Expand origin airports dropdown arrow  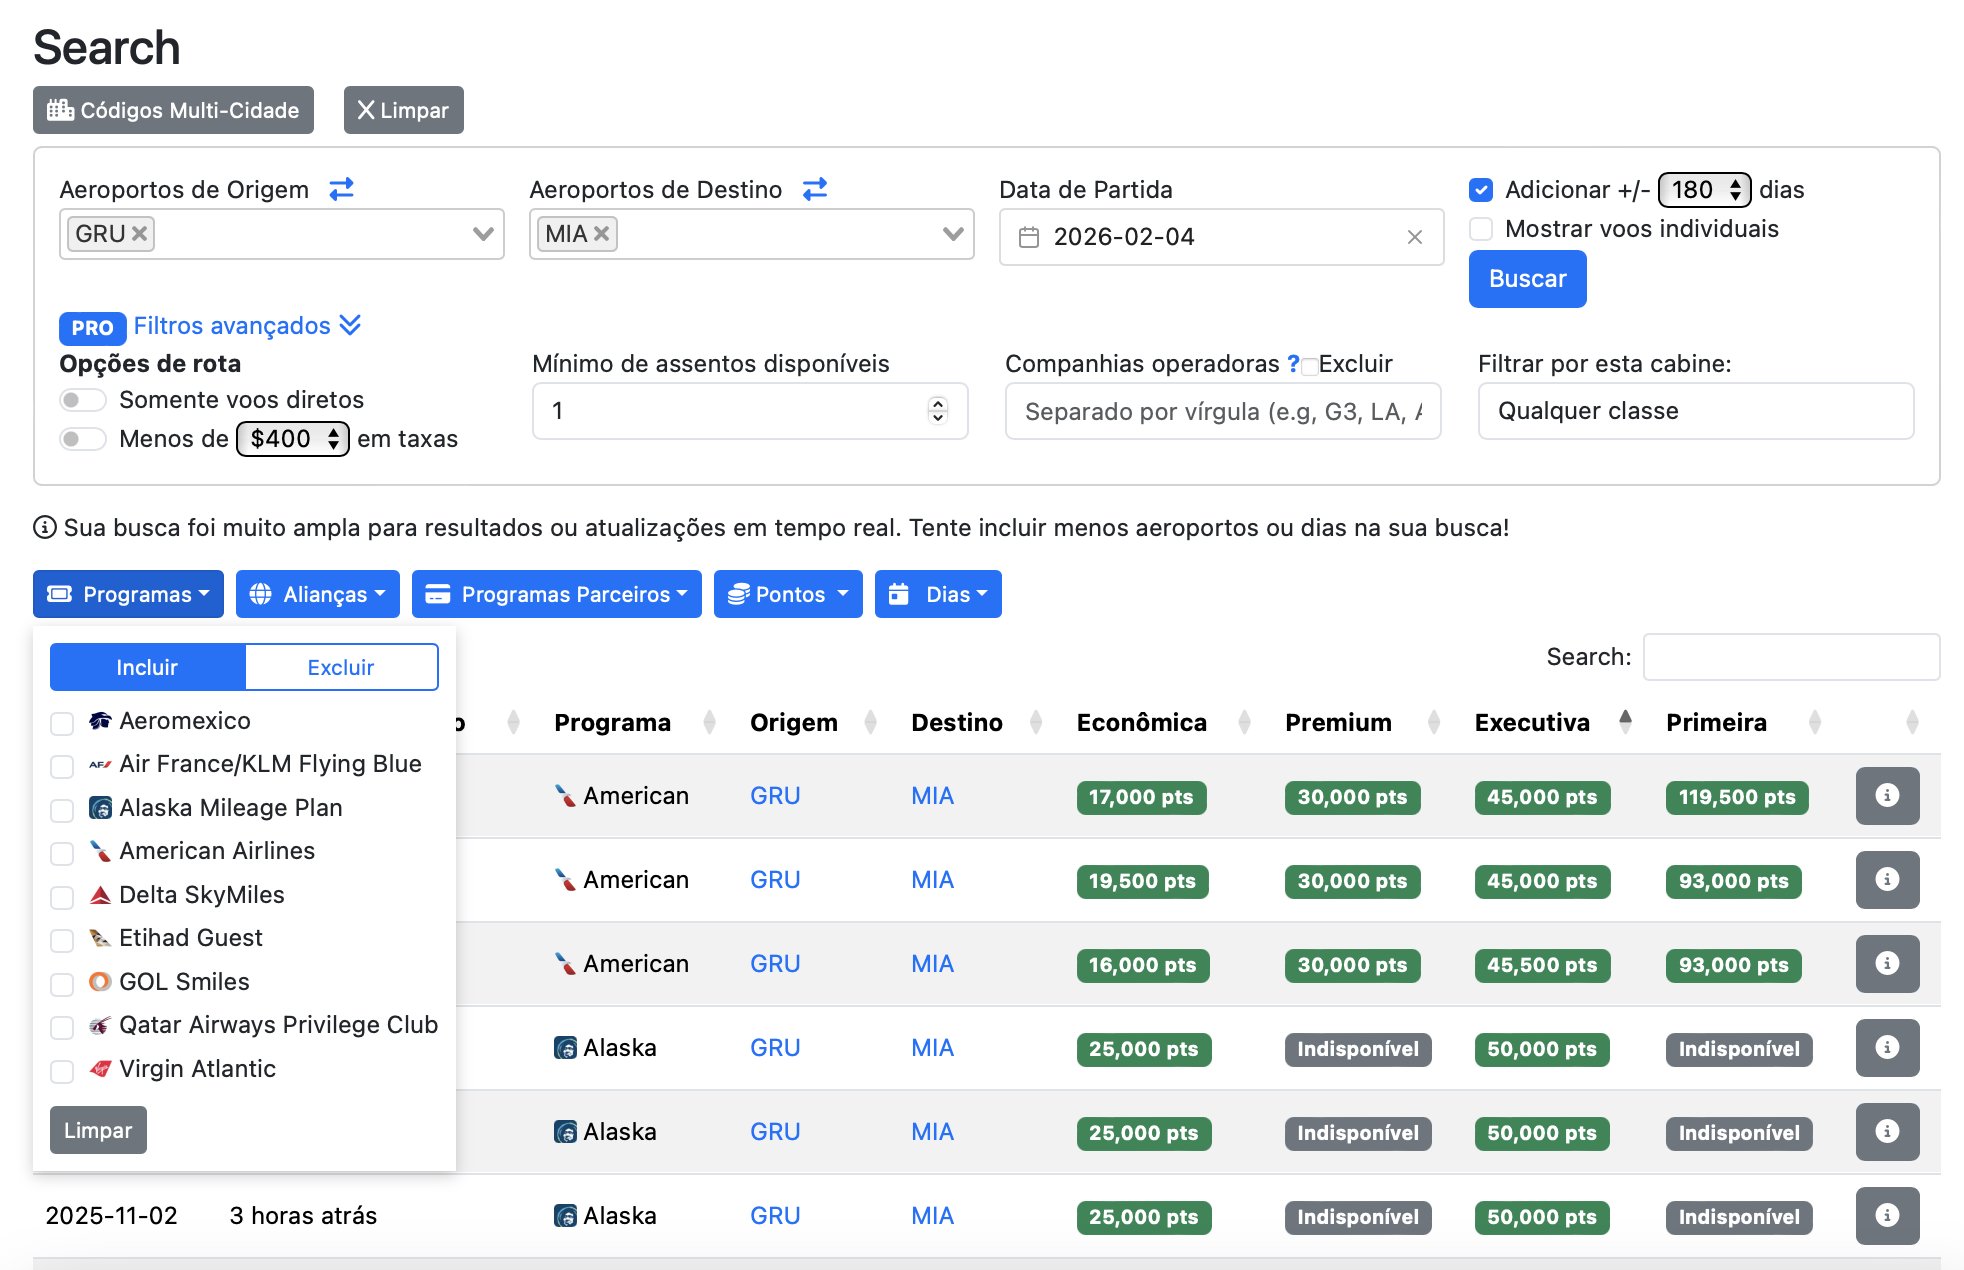point(483,234)
